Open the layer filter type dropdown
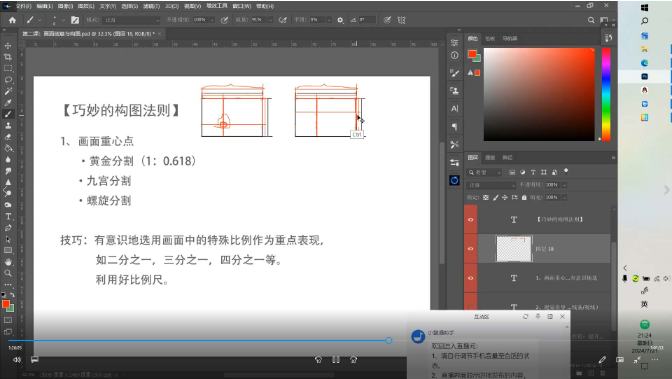Screen dimensions: 672x379 (484, 172)
